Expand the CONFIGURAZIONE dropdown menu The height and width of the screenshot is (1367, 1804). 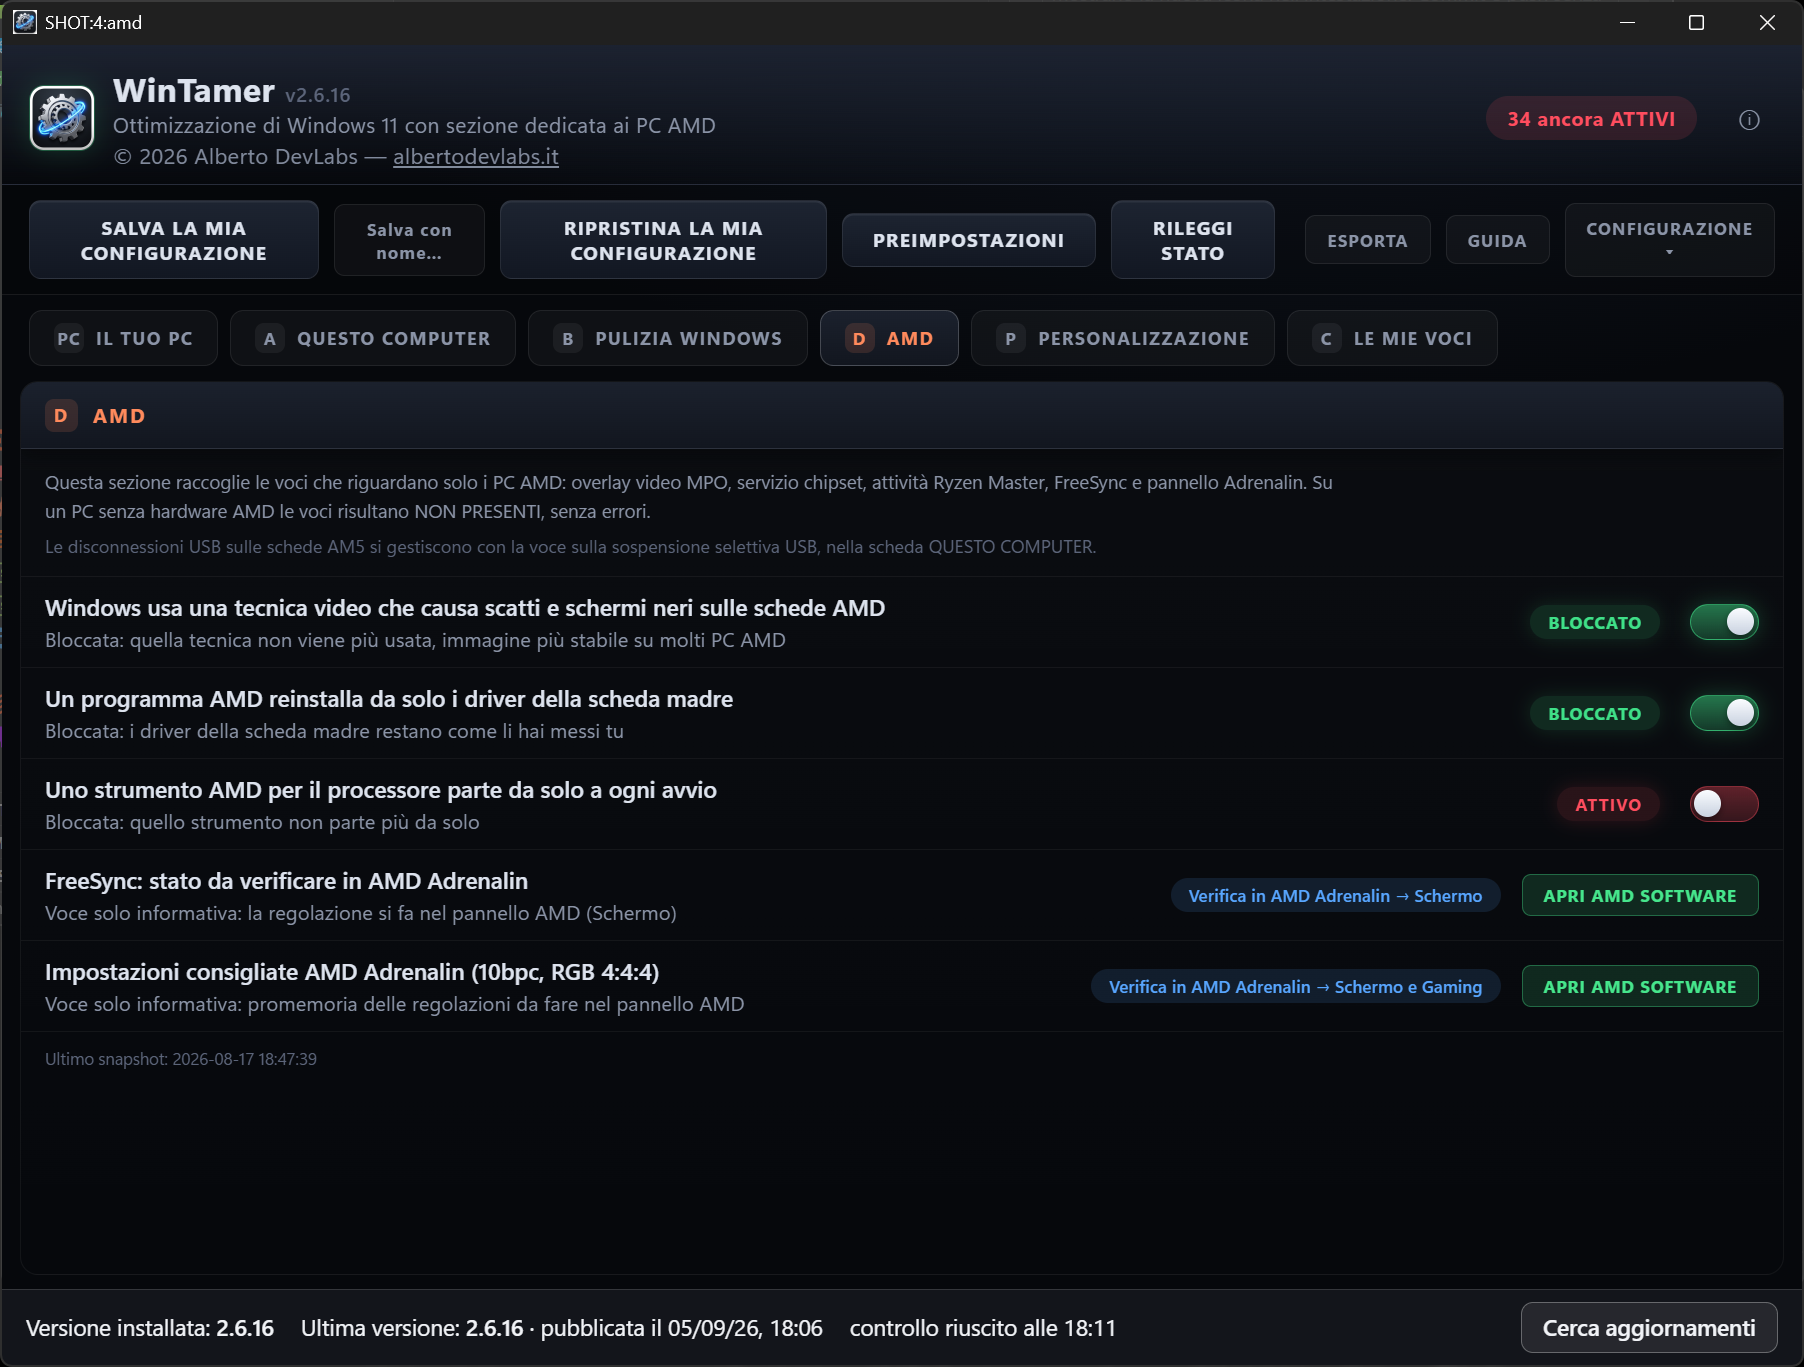coord(1669,240)
